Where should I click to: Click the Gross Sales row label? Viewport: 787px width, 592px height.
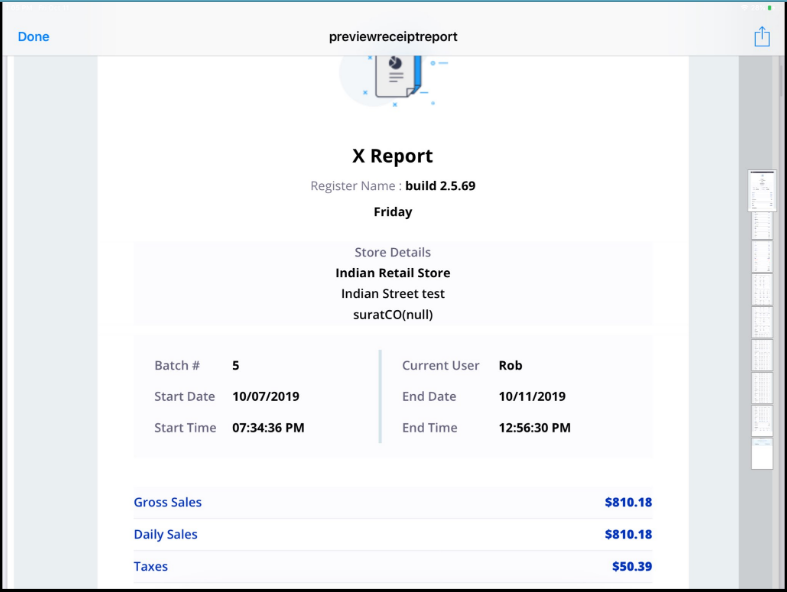(168, 502)
